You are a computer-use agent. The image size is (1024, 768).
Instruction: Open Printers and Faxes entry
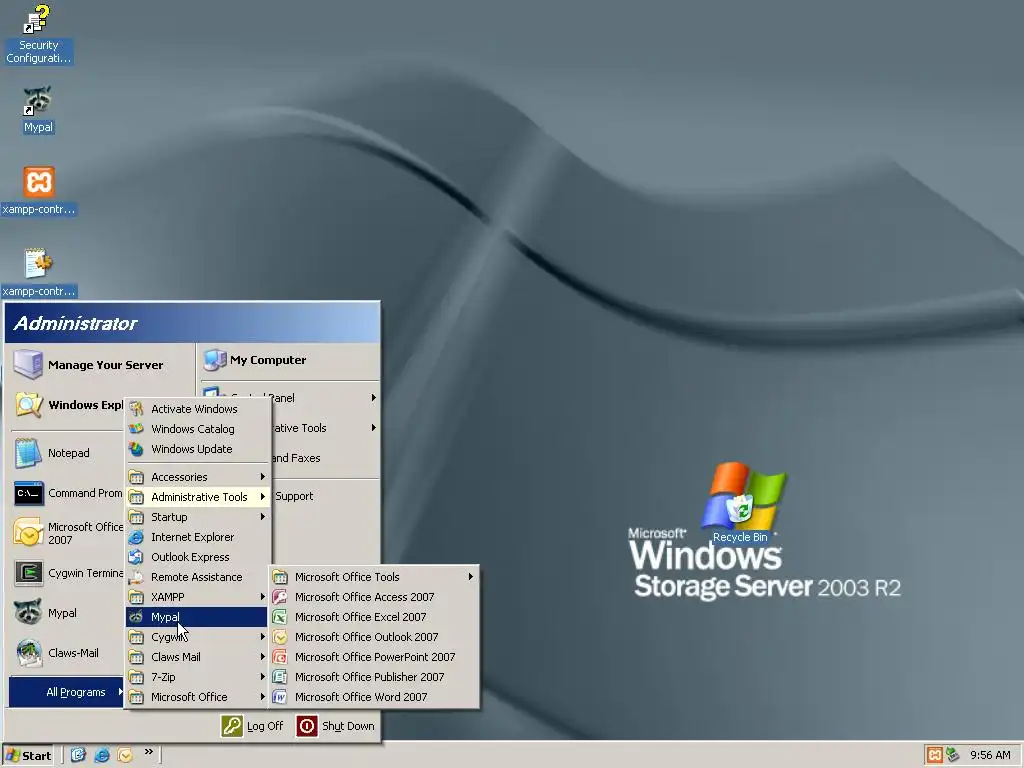pyautogui.click(x=325, y=458)
